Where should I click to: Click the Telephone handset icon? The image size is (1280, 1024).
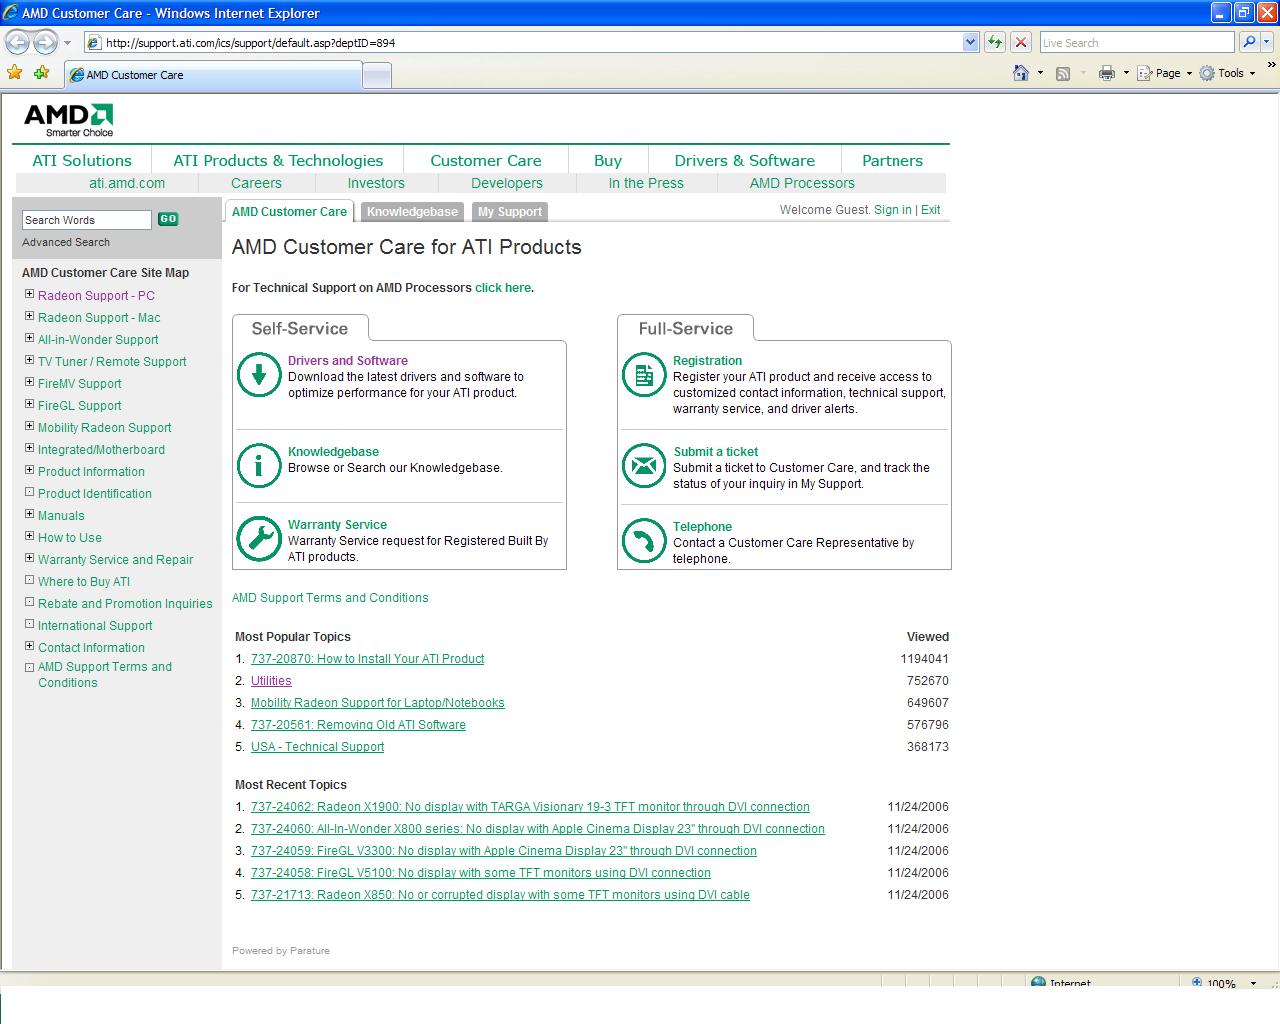pos(644,541)
